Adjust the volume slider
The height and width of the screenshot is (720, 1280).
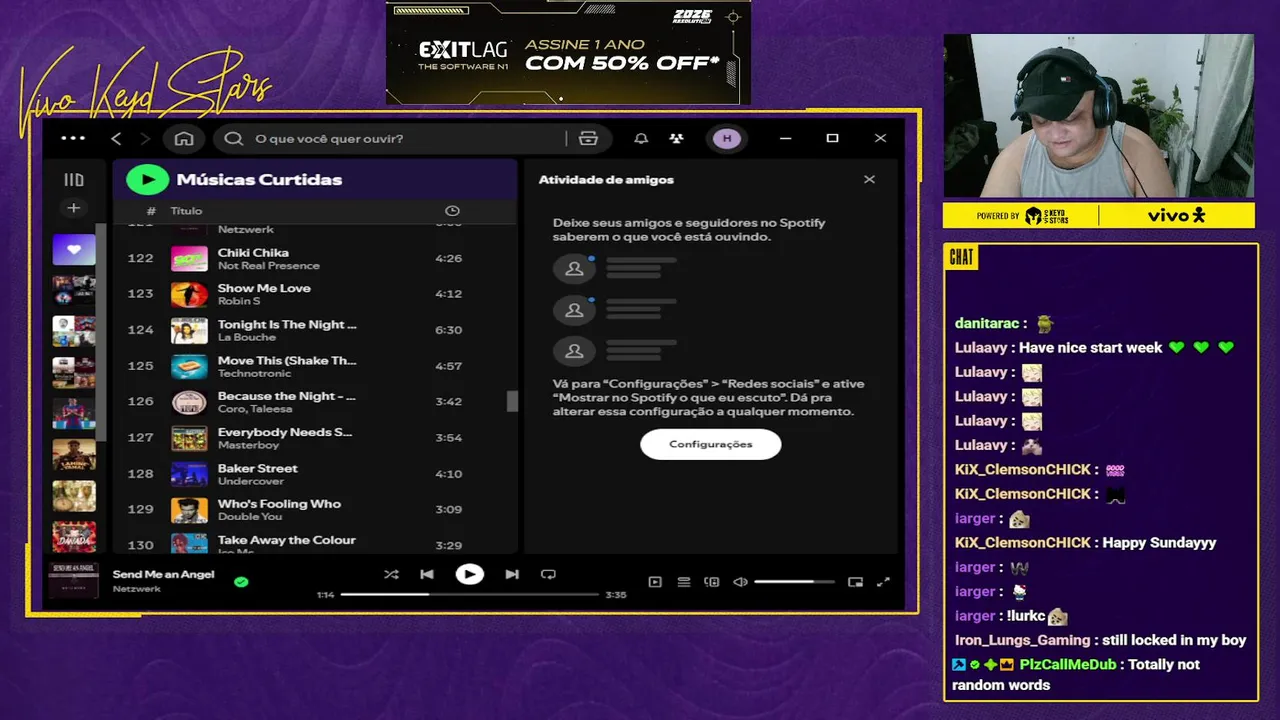794,581
